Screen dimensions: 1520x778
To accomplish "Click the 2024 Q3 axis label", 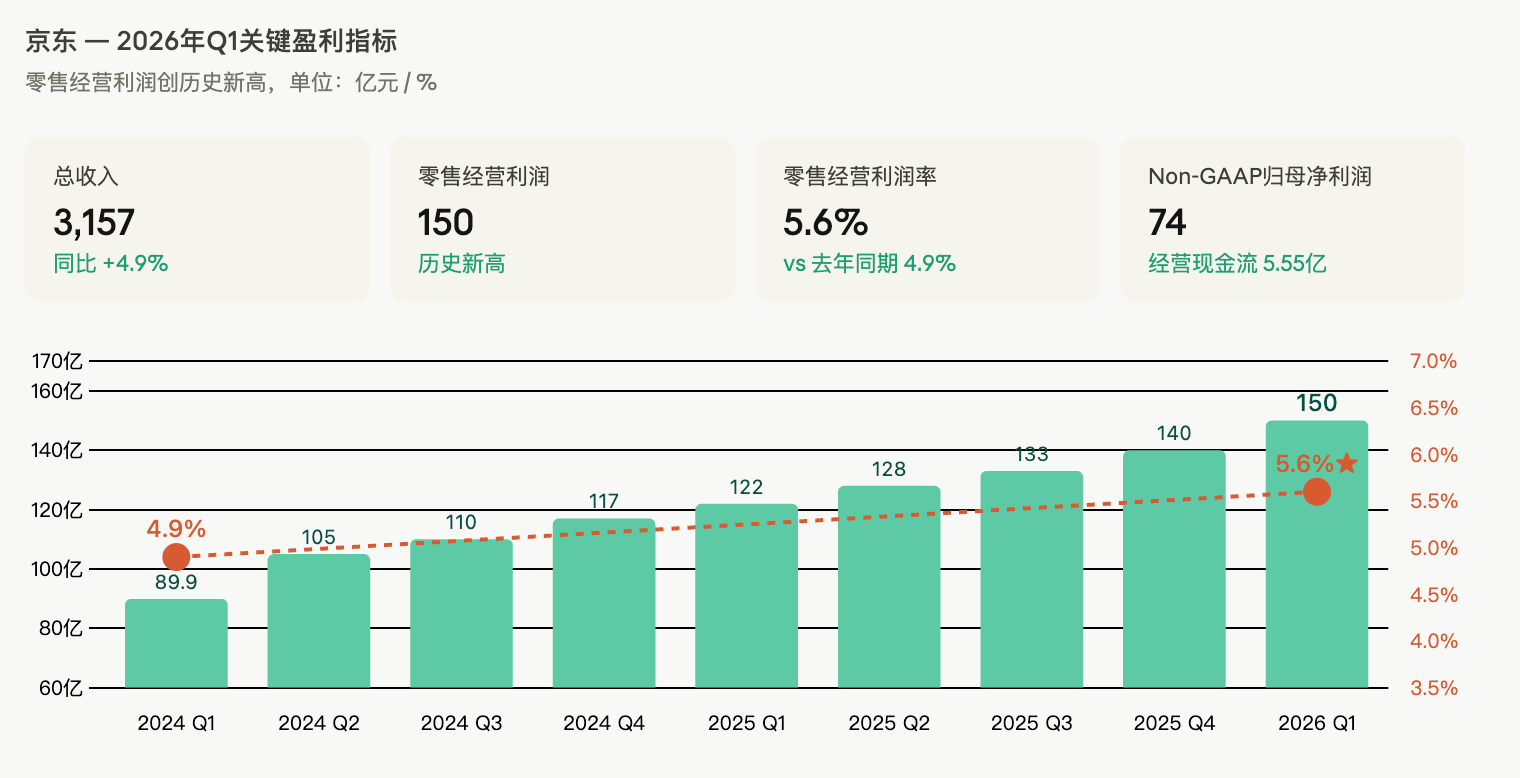I will tap(461, 723).
